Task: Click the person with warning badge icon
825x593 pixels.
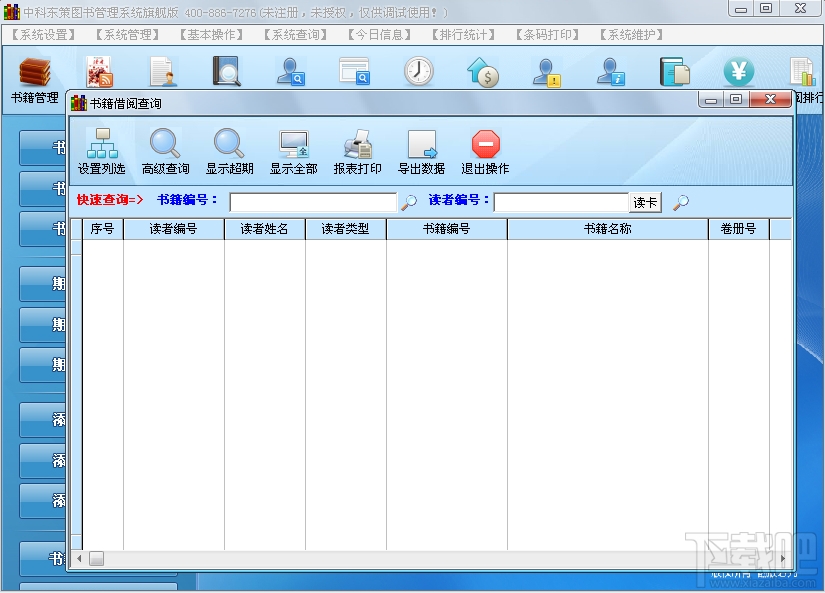Action: click(546, 71)
